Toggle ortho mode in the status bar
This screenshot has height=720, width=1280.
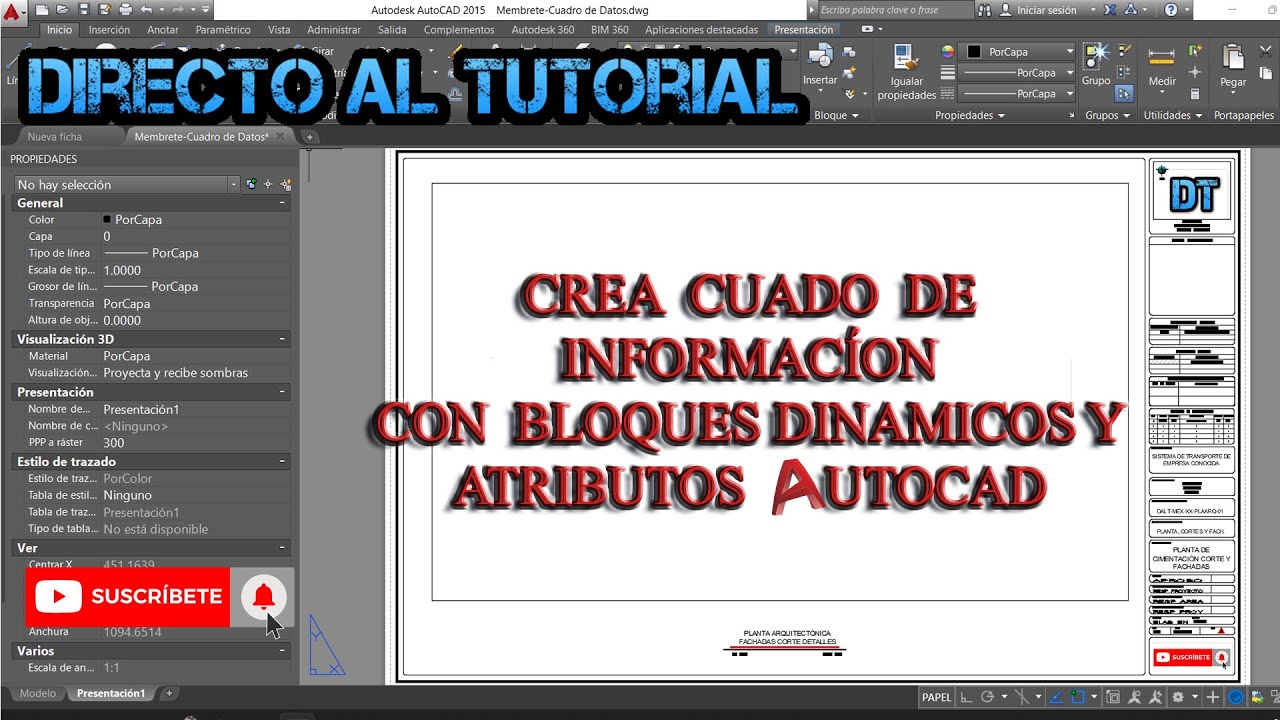pyautogui.click(x=965, y=697)
